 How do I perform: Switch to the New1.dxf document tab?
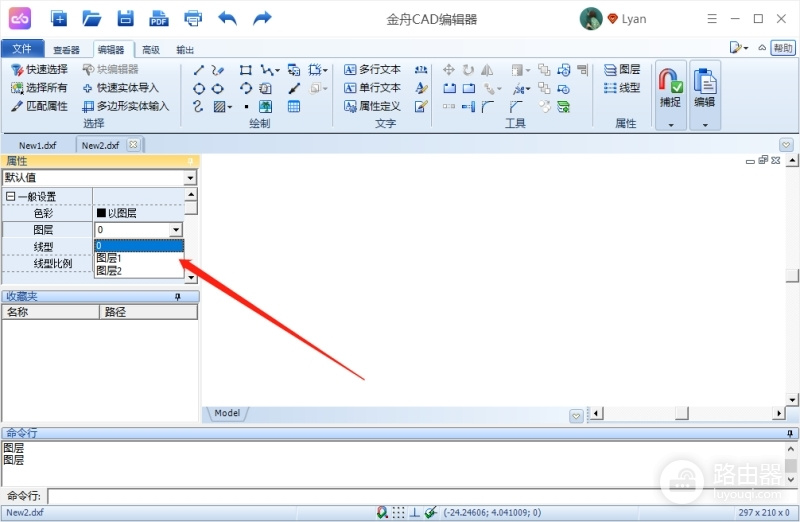(38, 145)
